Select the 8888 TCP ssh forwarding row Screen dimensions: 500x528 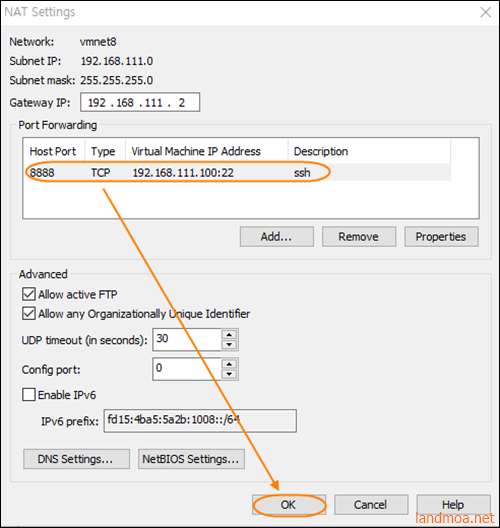(240, 172)
